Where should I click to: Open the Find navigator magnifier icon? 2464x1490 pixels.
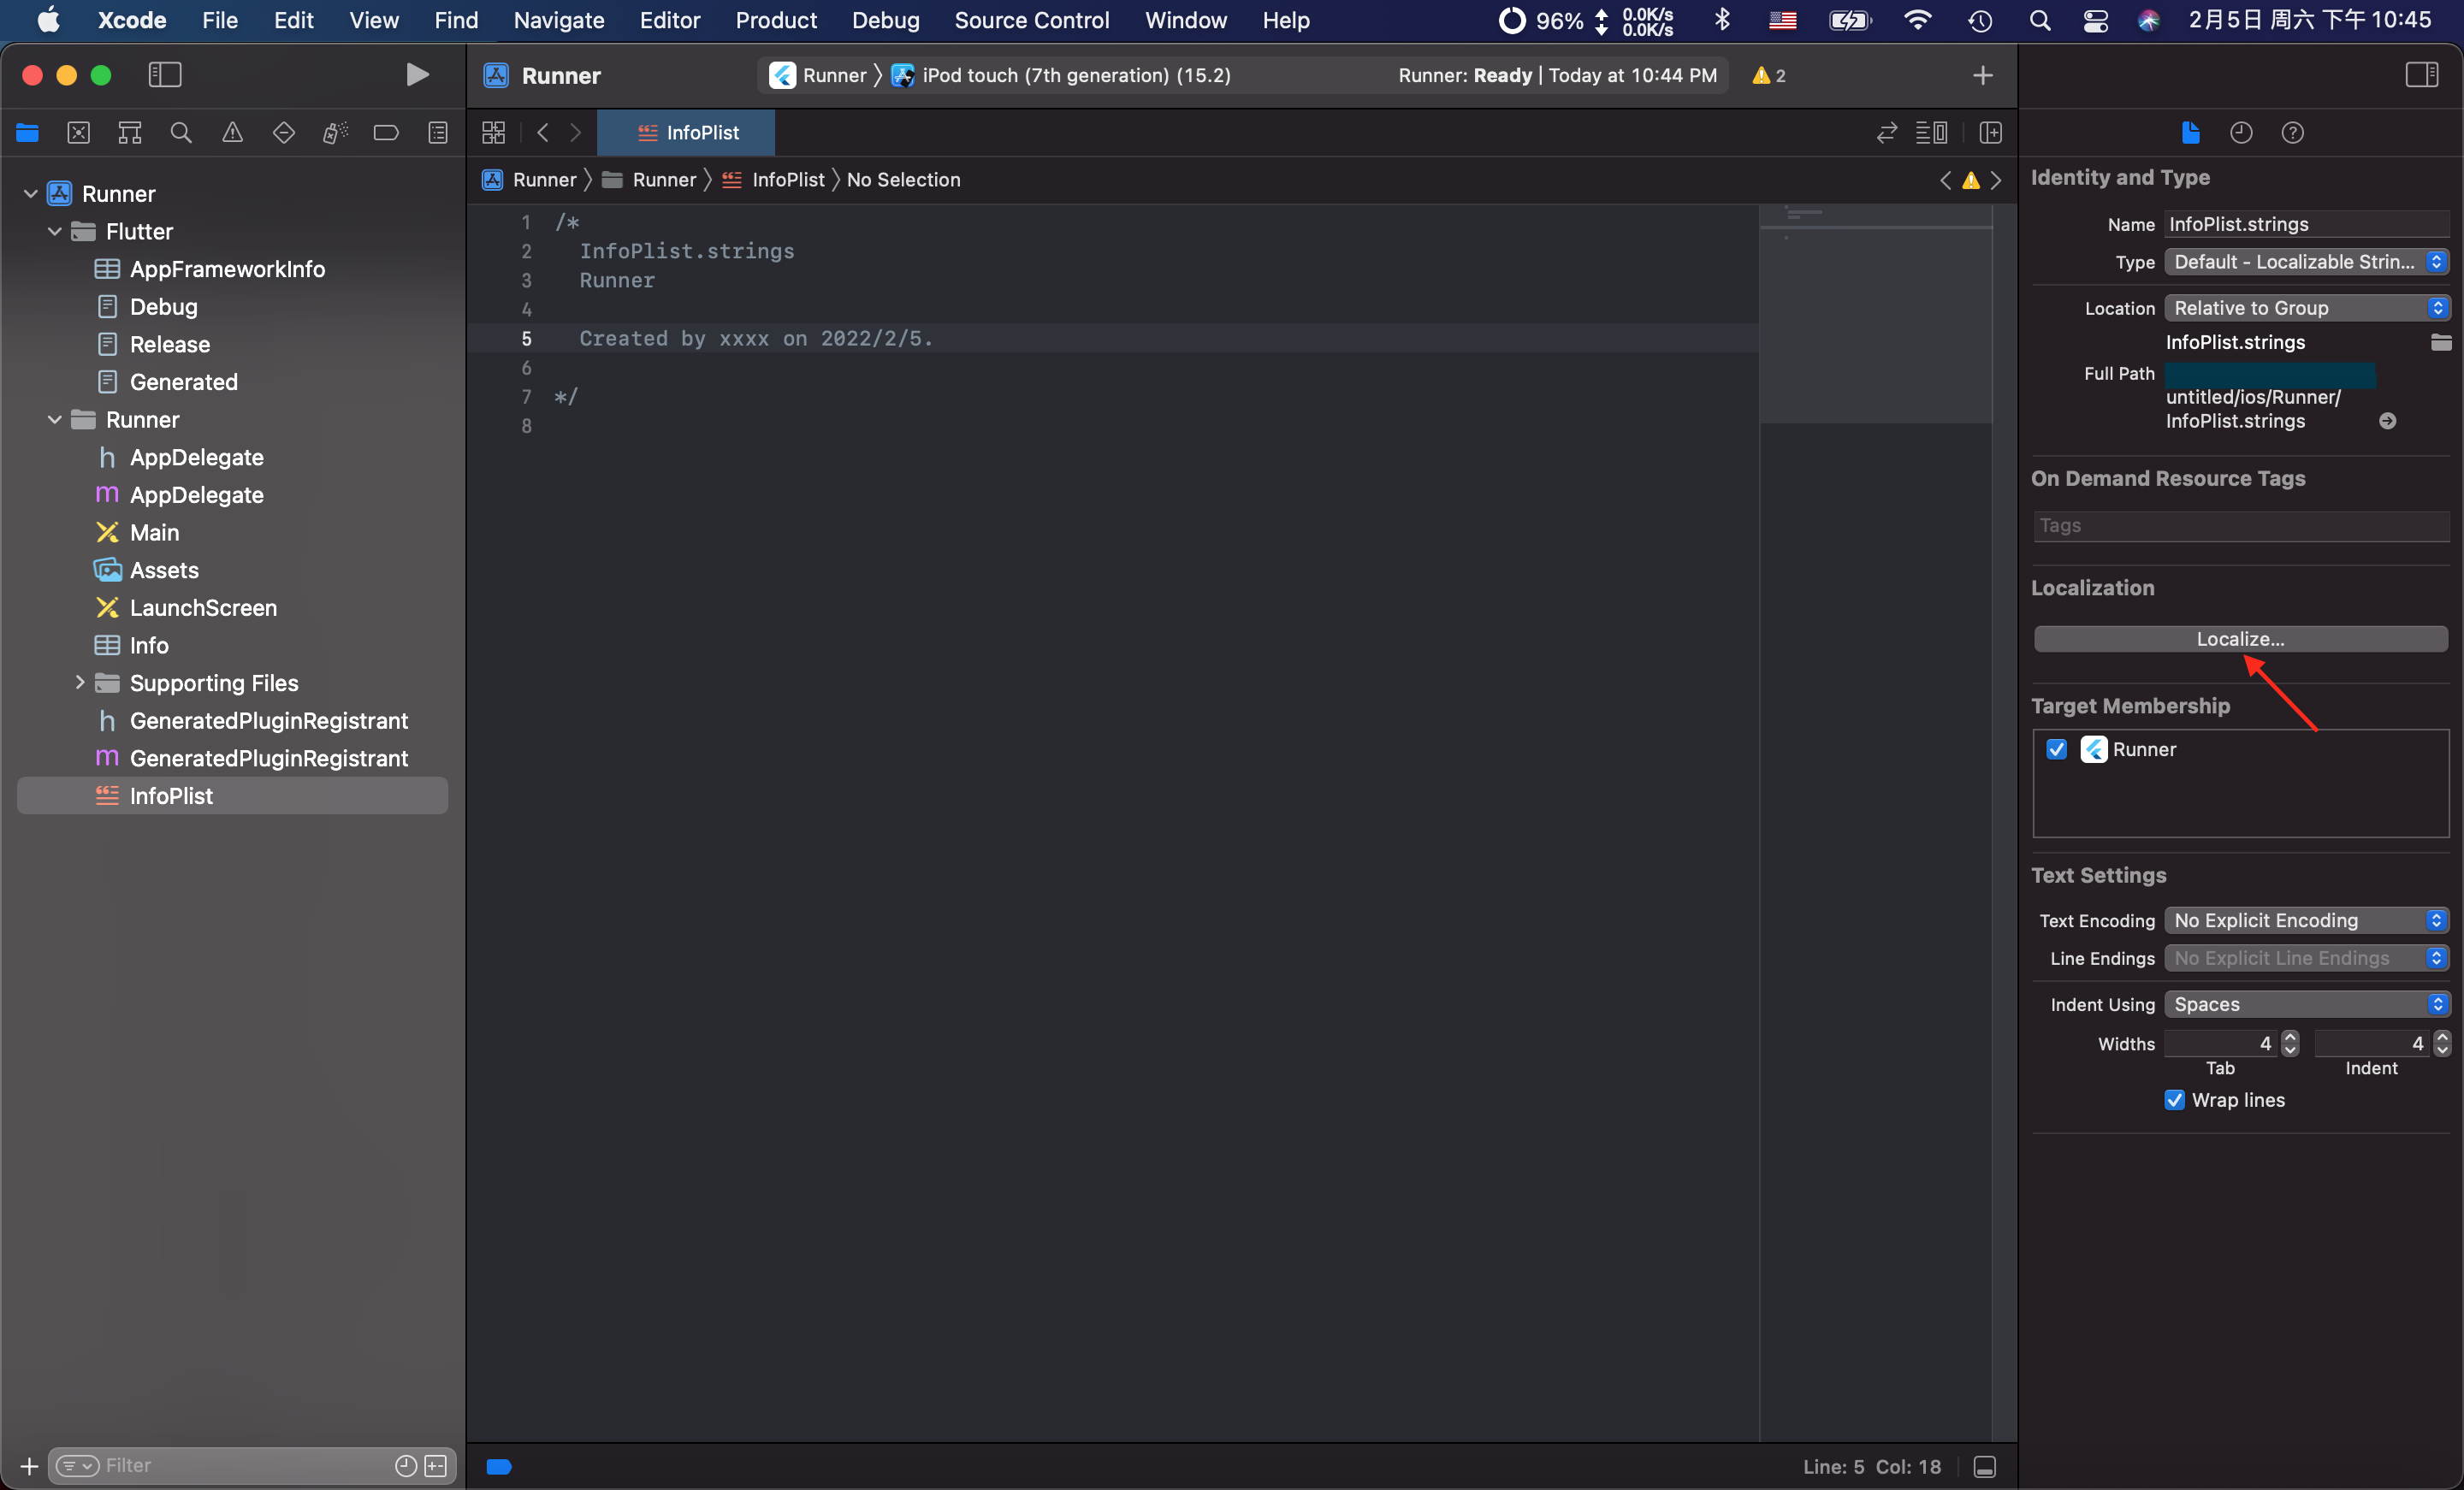click(x=181, y=132)
